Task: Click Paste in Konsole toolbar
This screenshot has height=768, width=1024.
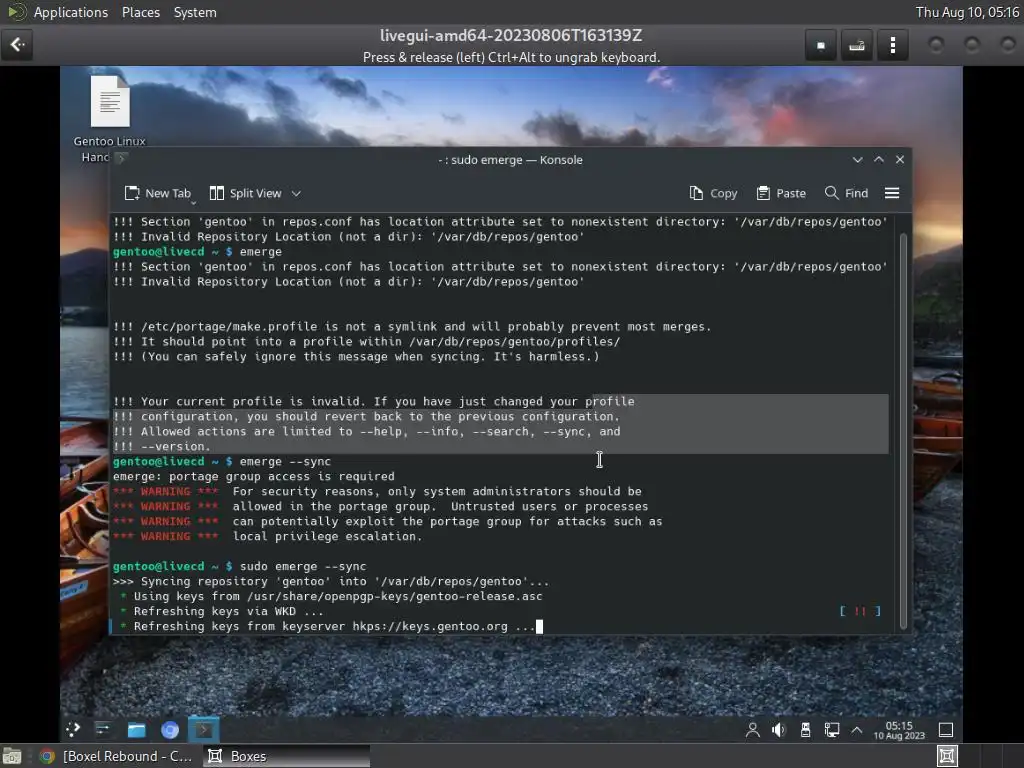Action: click(x=781, y=193)
